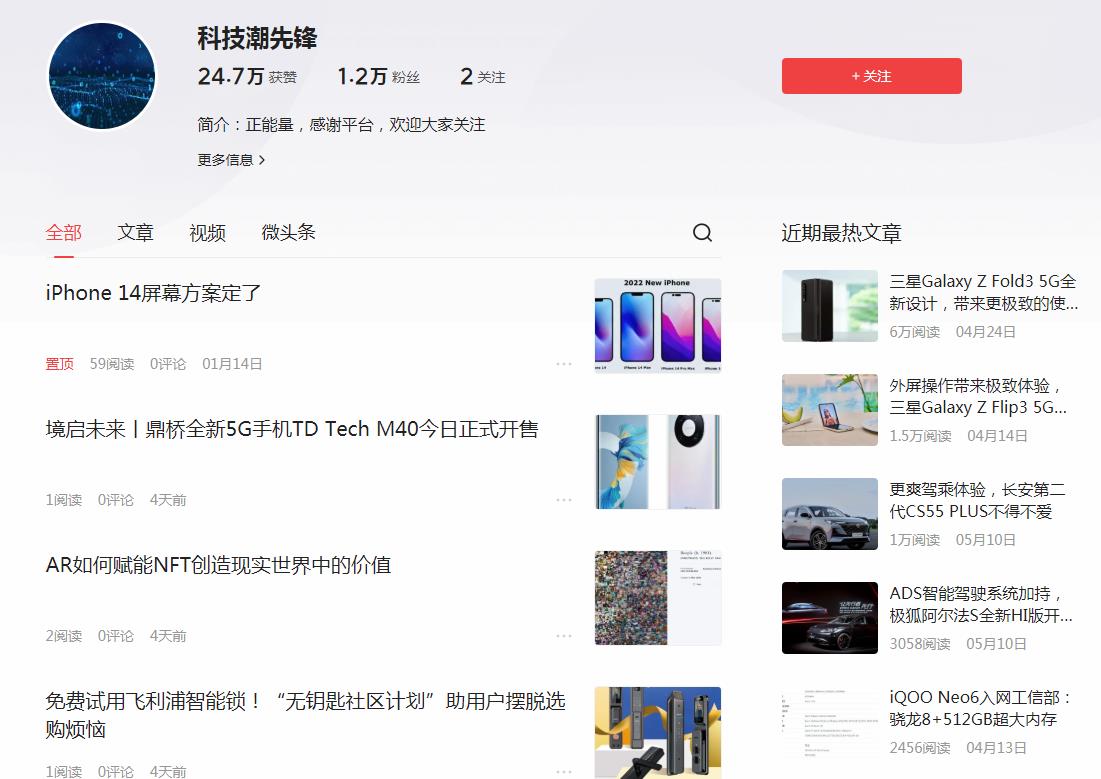Open more options for 鼎桥 TD Tech M40 article
This screenshot has width=1101, height=779.
(564, 500)
